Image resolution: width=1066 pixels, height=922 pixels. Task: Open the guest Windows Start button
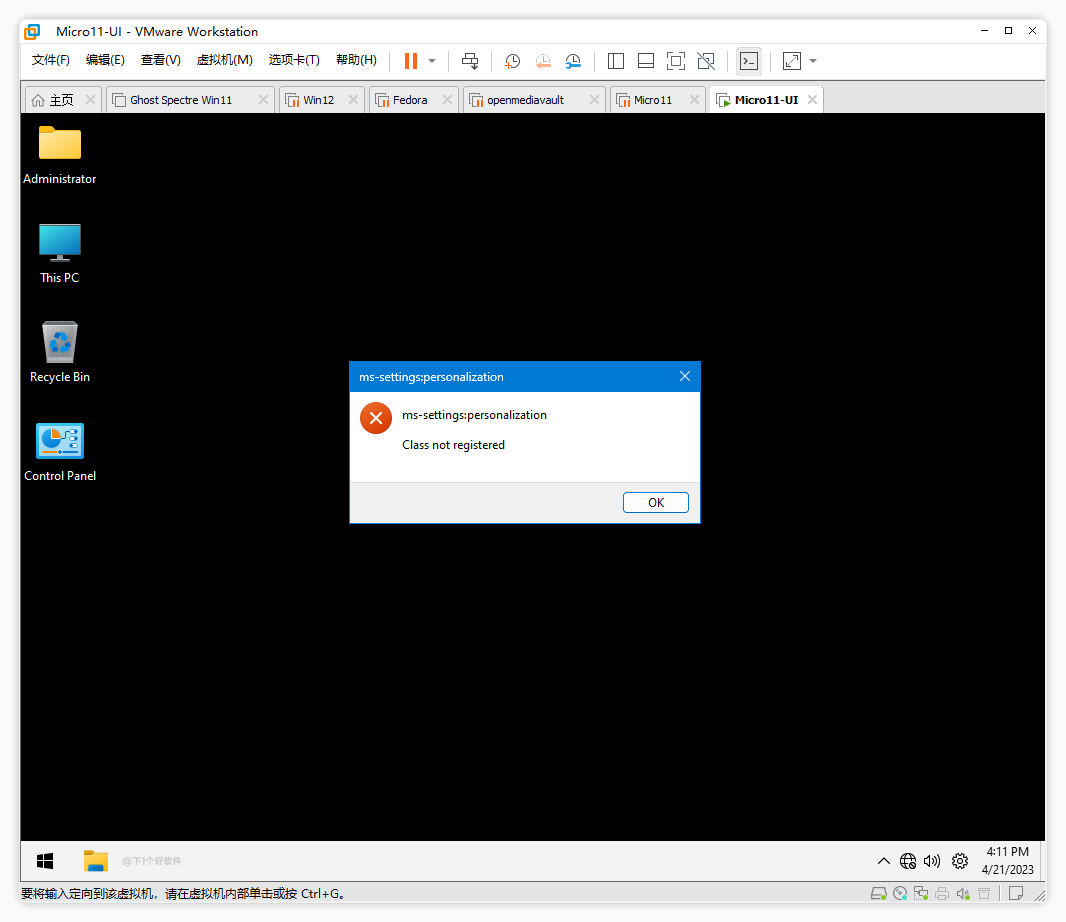click(45, 861)
